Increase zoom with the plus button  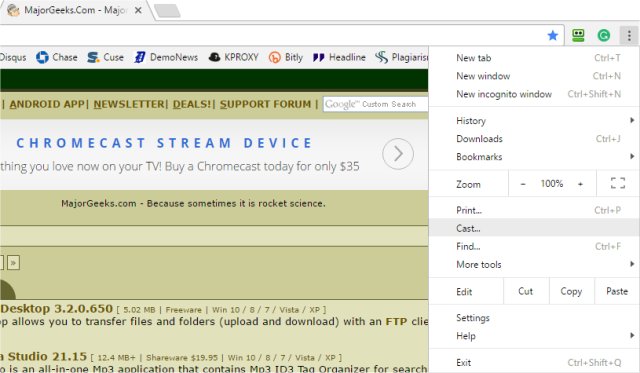(x=580, y=184)
